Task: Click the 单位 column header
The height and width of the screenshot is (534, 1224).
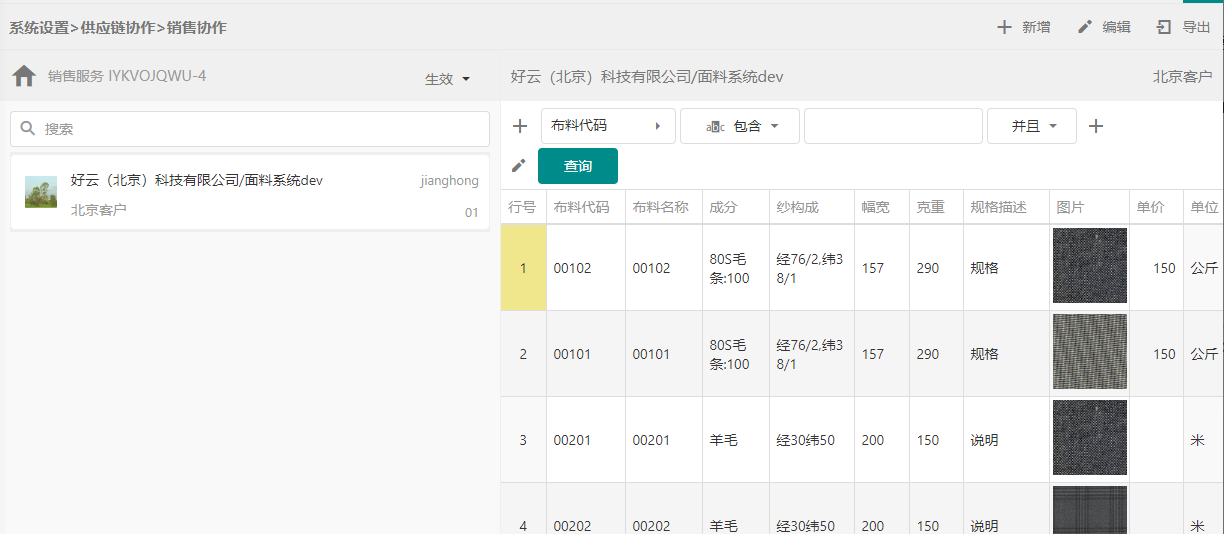Action: pyautogui.click(x=1204, y=207)
